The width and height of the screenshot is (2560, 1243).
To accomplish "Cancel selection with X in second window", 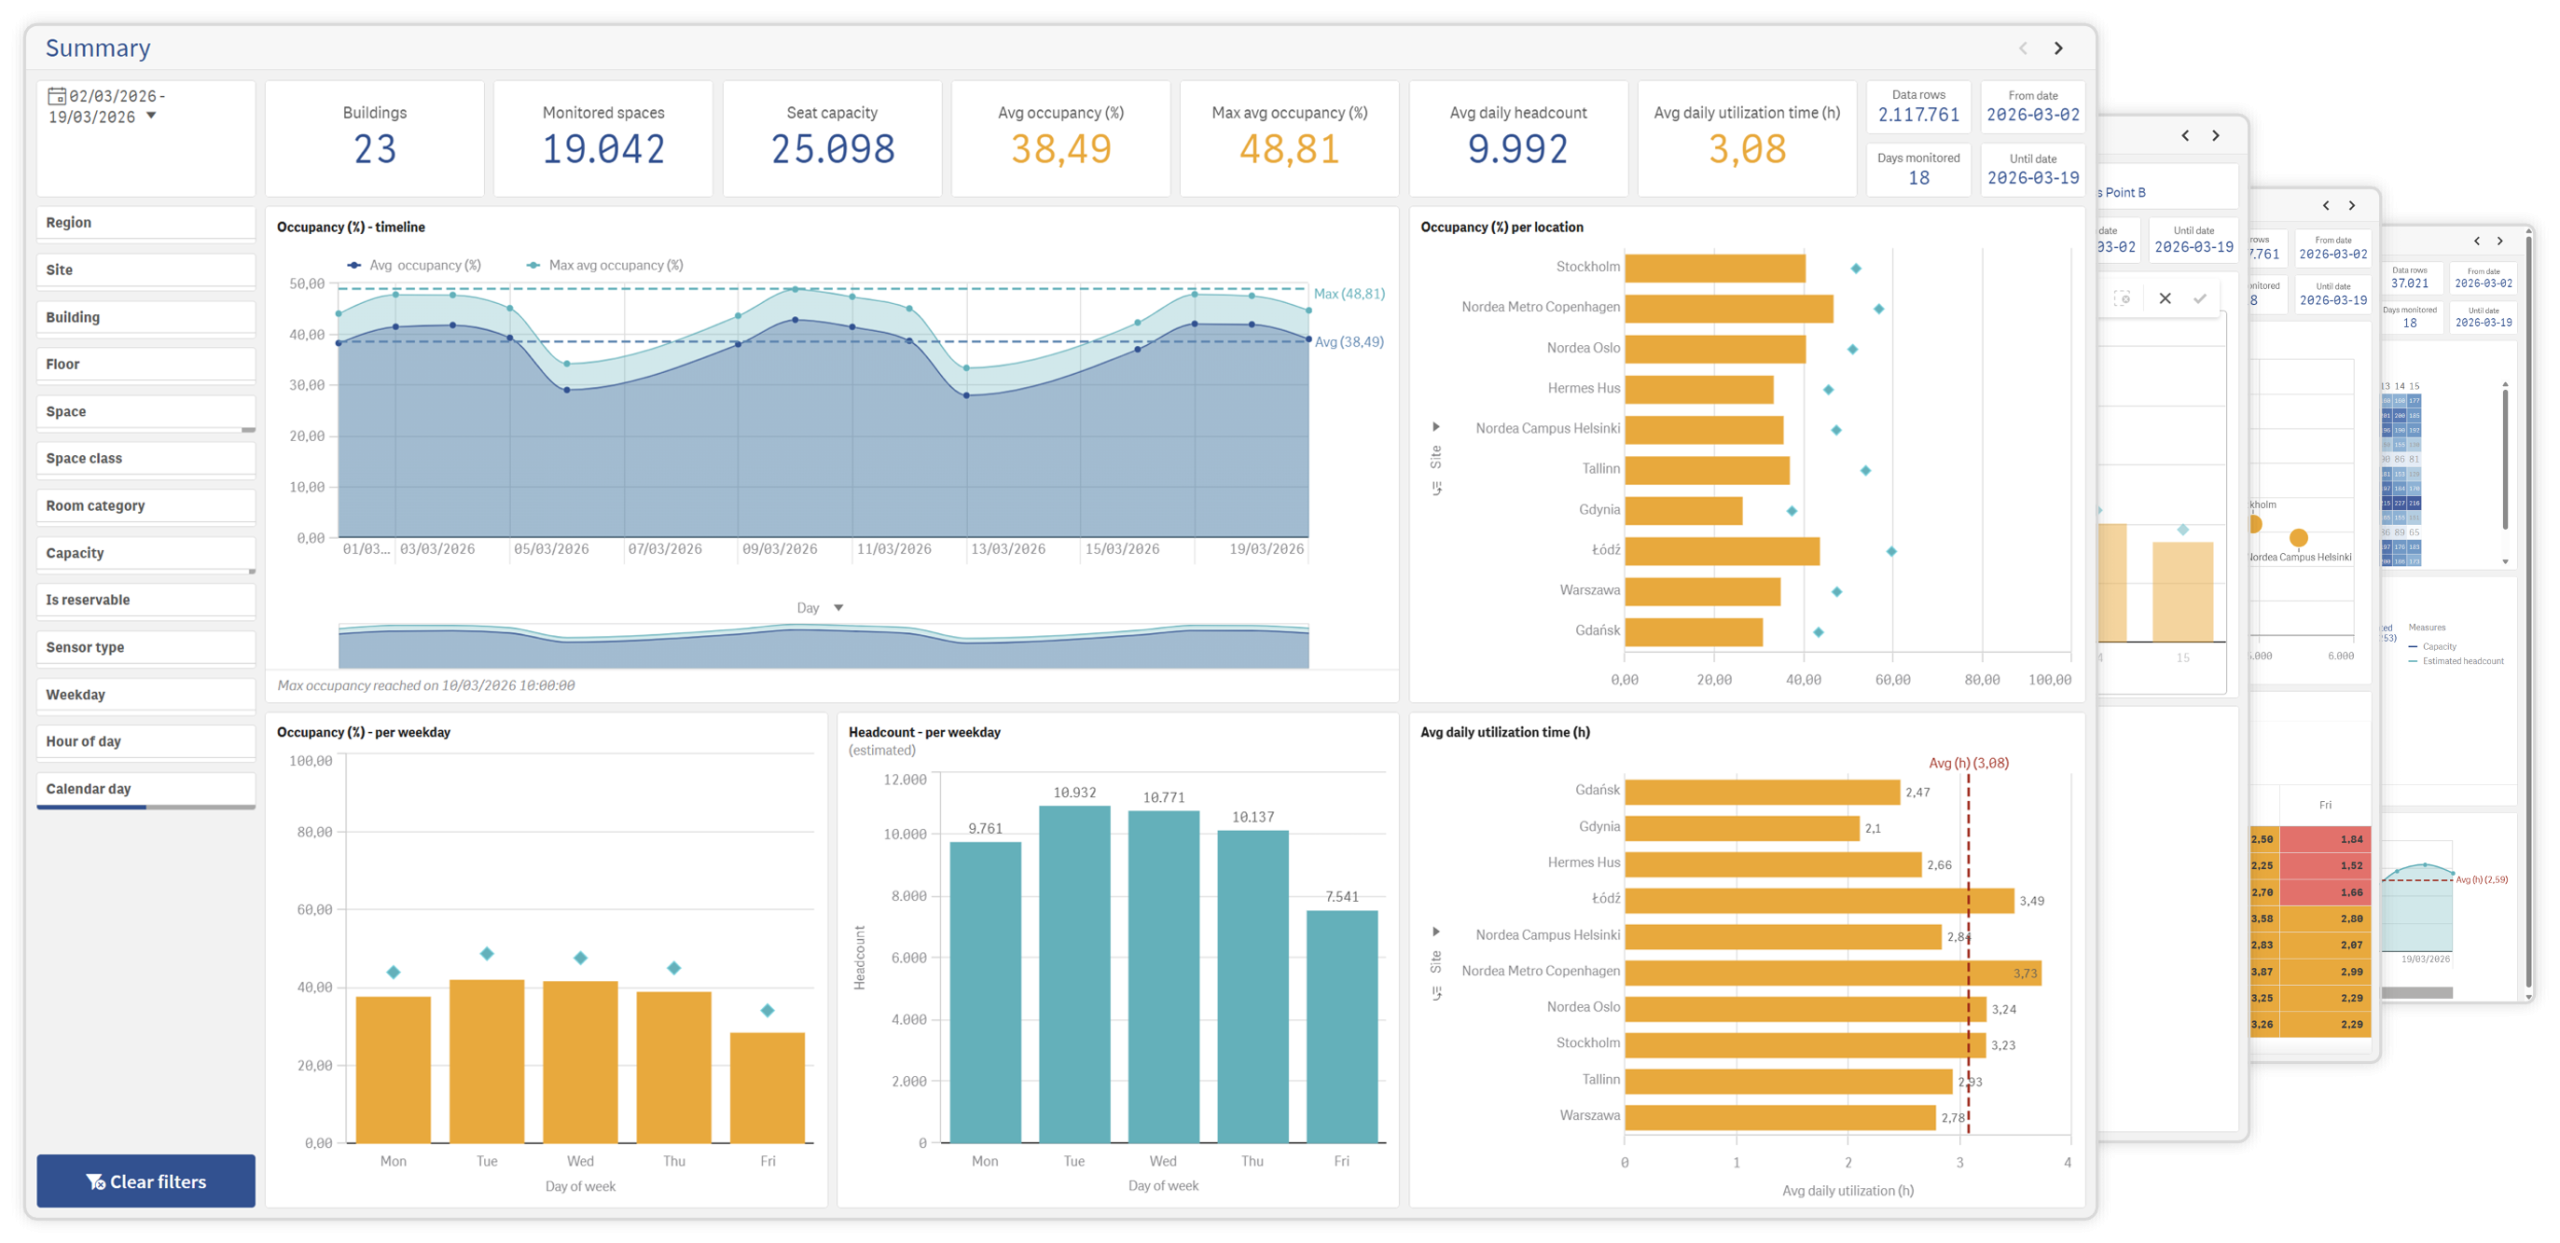I will pyautogui.click(x=2164, y=298).
